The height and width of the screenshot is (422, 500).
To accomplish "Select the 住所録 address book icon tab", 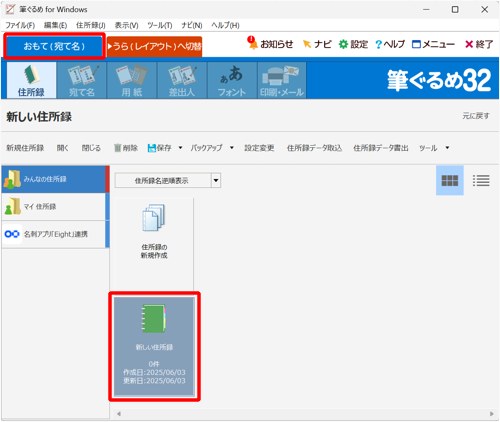I will point(31,80).
